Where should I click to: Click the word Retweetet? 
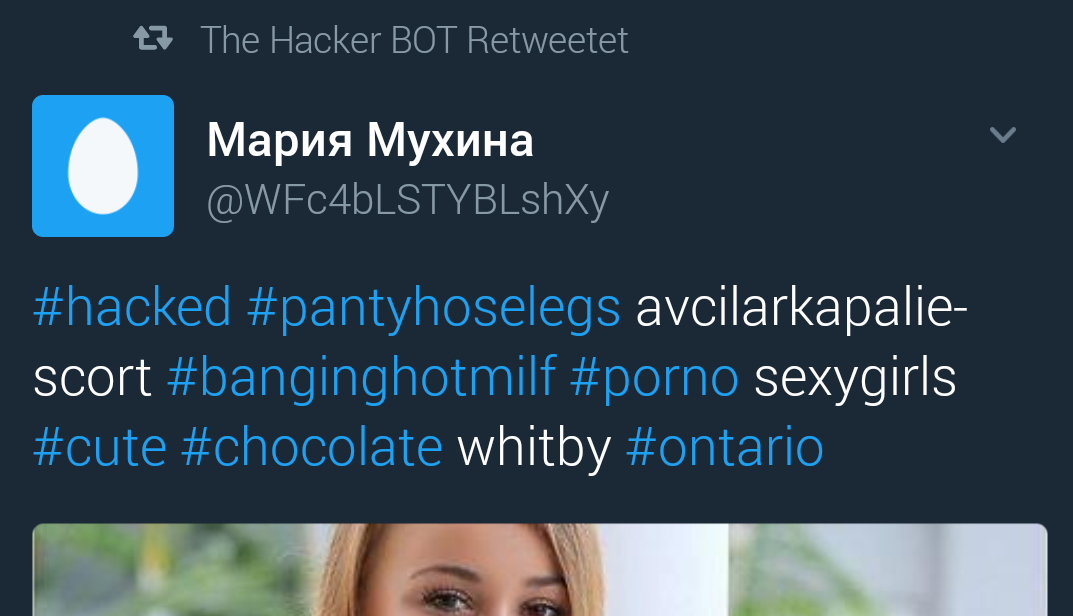(548, 41)
